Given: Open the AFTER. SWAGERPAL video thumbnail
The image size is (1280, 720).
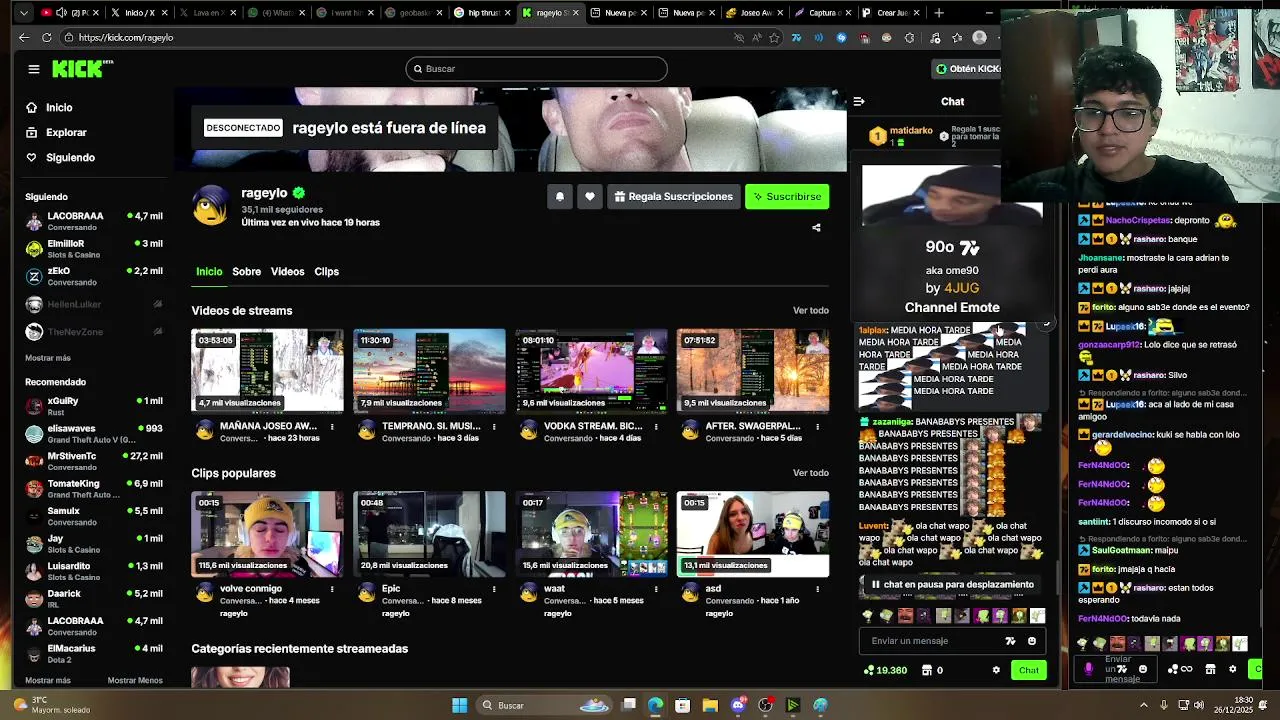Looking at the screenshot, I should (753, 371).
